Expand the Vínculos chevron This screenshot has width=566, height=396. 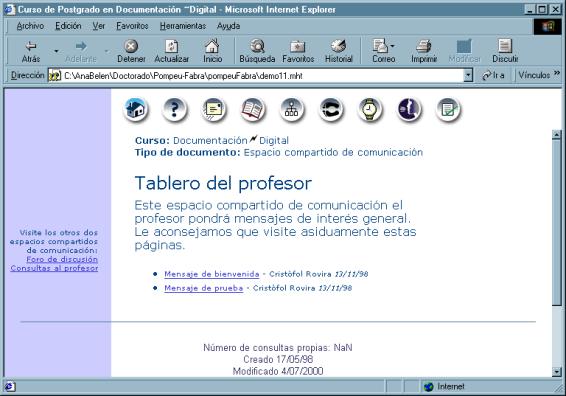tap(557, 73)
